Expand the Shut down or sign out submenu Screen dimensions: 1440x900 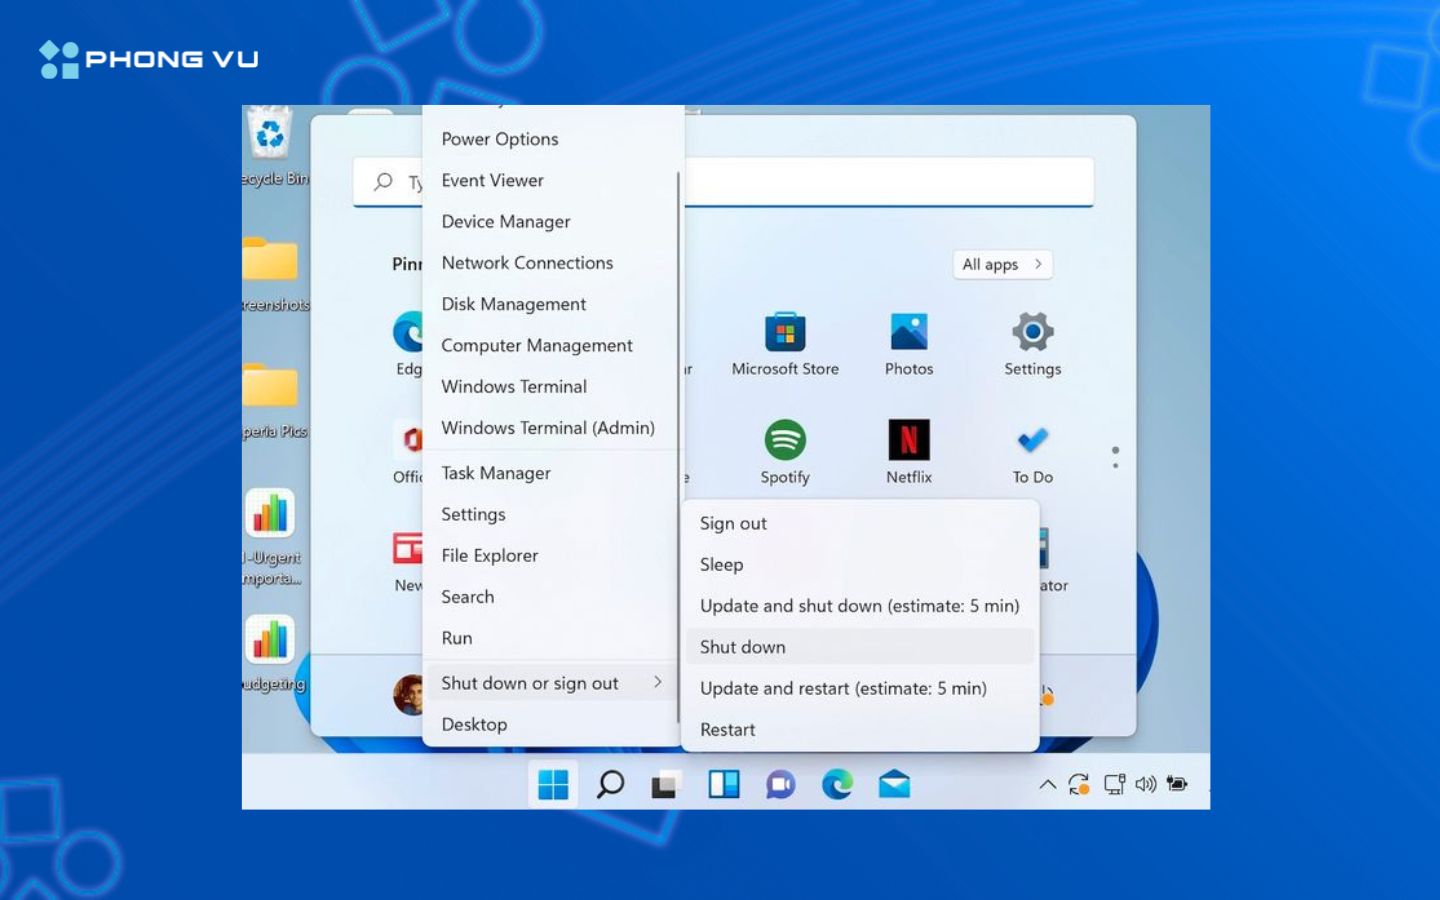[x=530, y=683]
